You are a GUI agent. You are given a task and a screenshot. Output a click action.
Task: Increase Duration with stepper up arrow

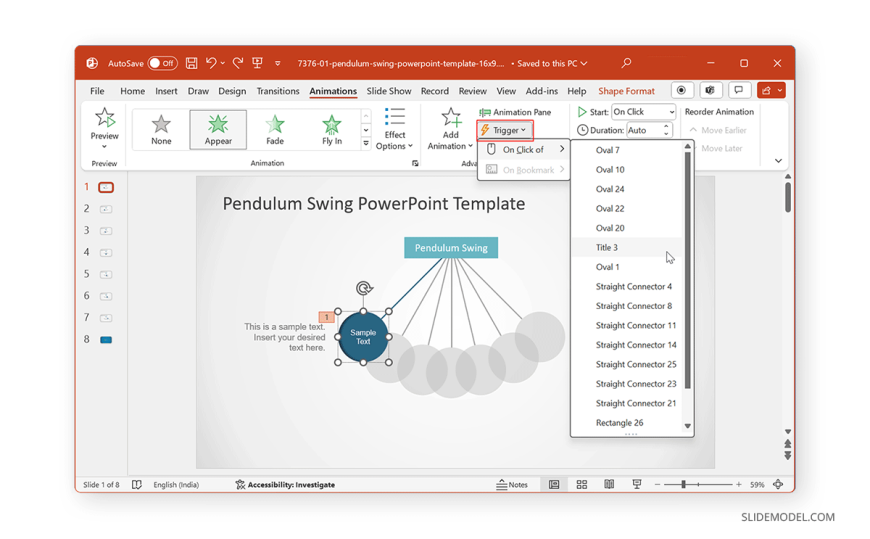click(666, 127)
